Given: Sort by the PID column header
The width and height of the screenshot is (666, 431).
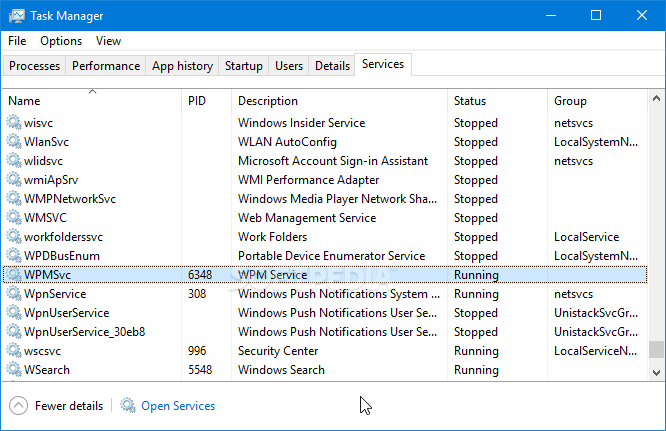Looking at the screenshot, I should pos(206,101).
